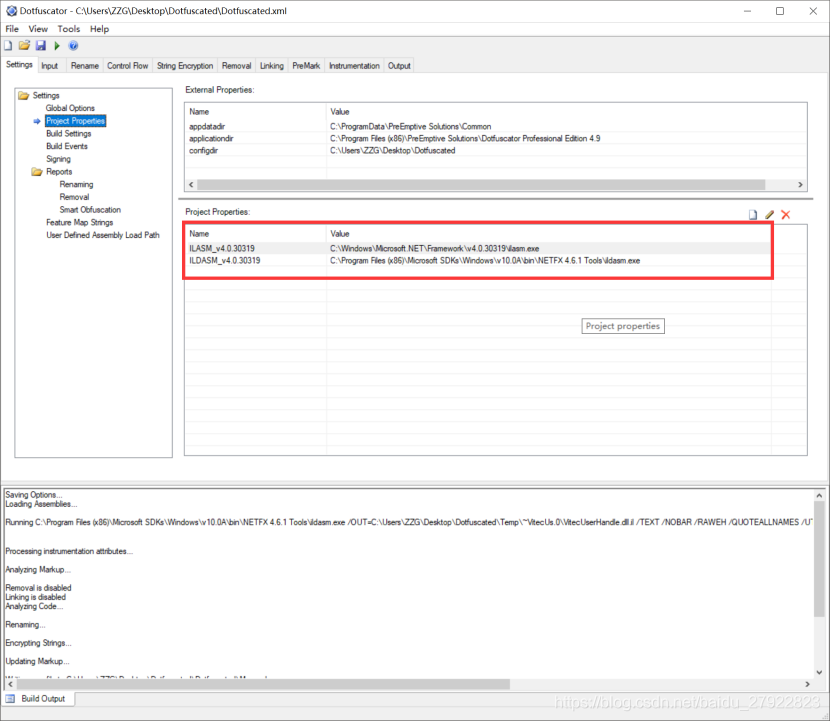Select the Reports node in tree

[x=59, y=172]
